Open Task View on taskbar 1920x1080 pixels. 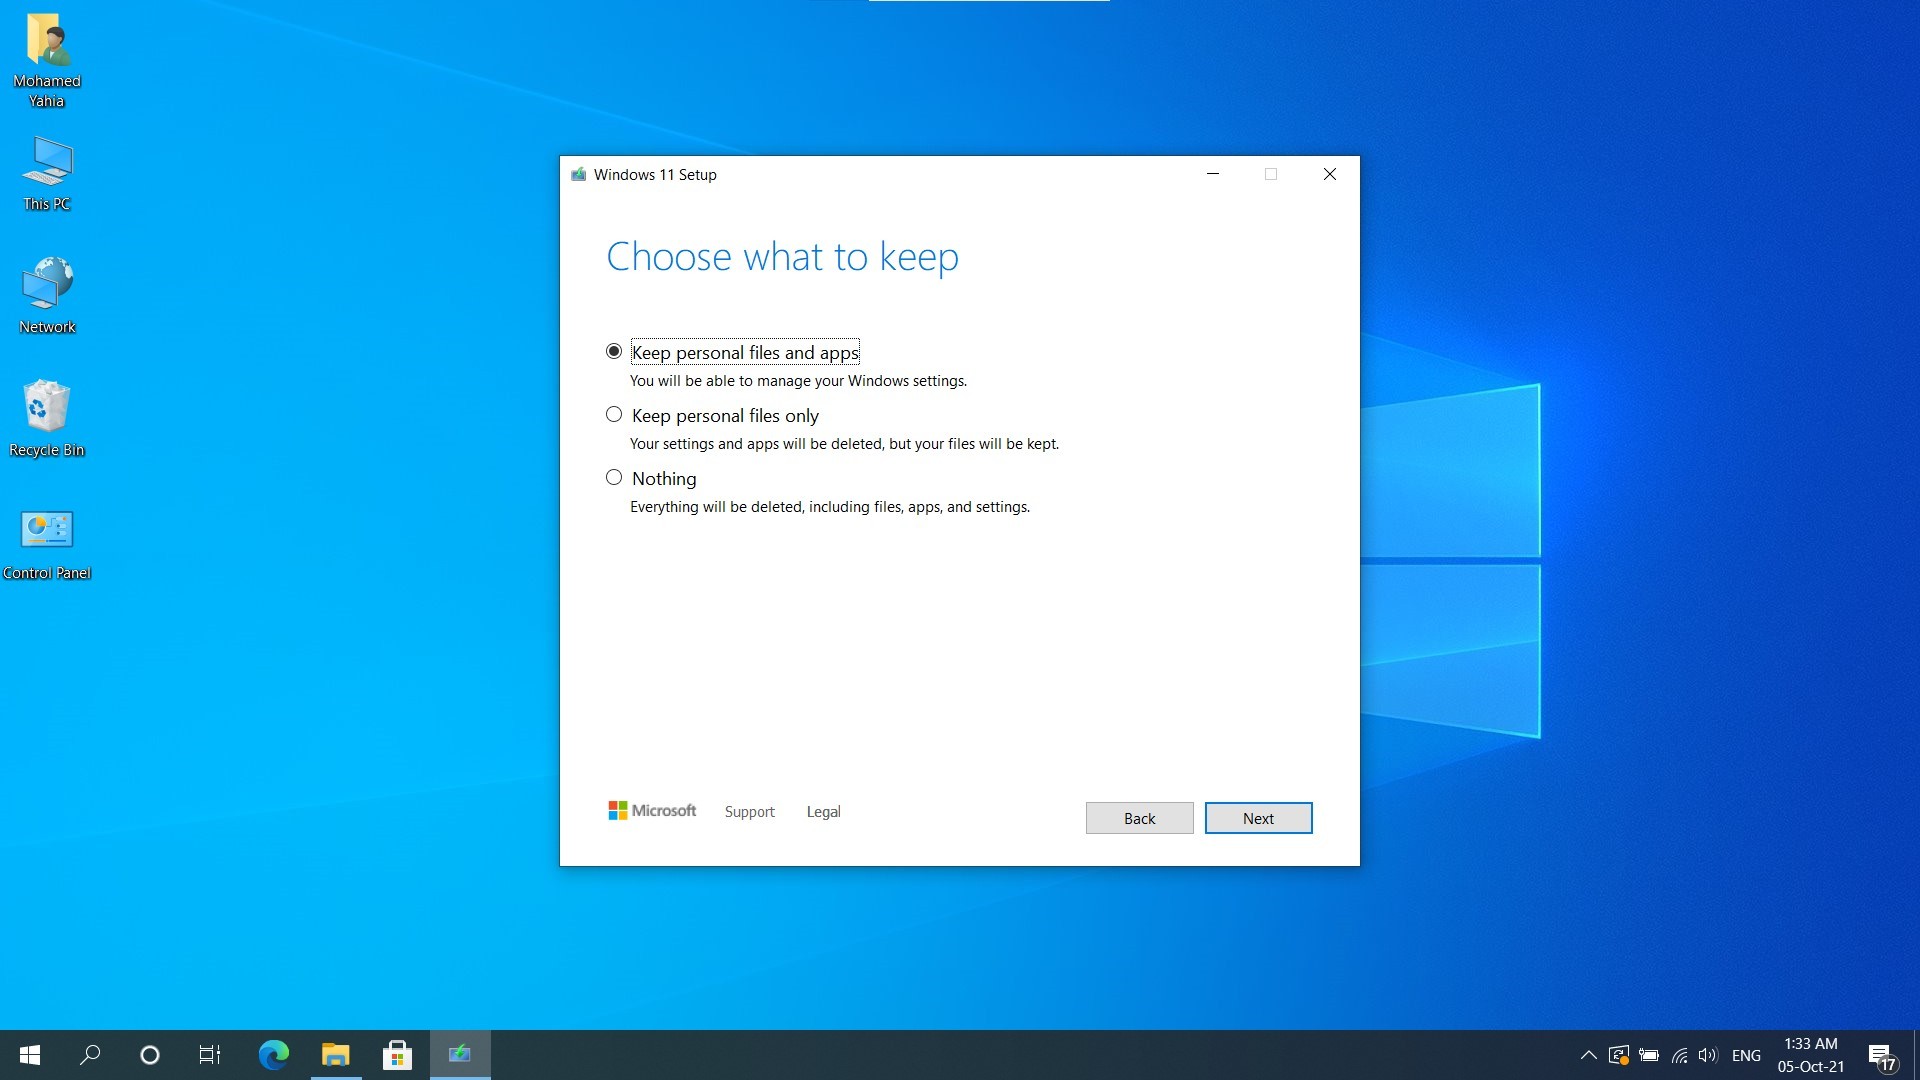pyautogui.click(x=210, y=1055)
